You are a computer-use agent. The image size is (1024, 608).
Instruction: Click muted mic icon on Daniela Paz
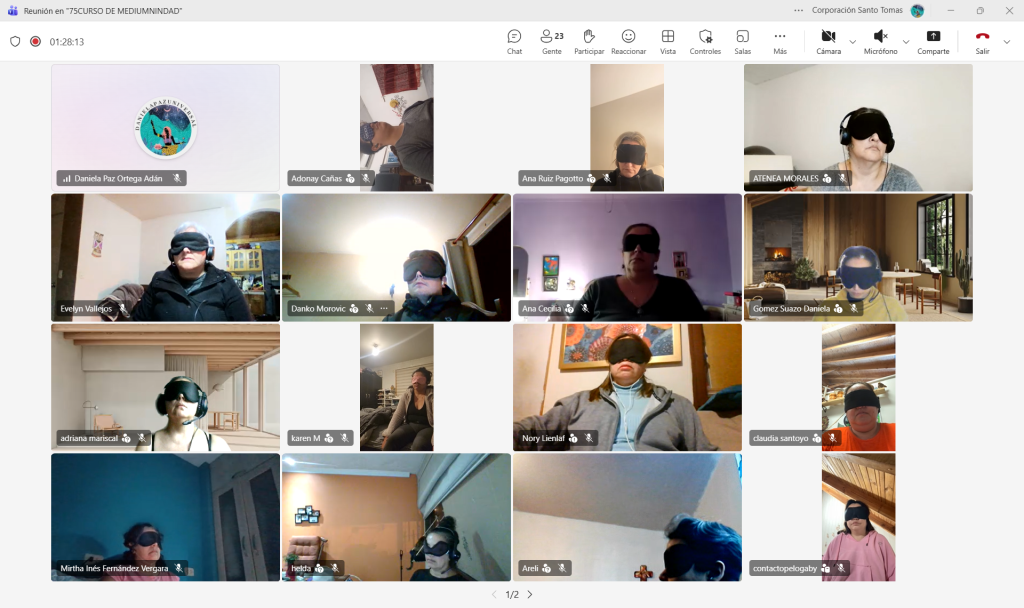point(176,178)
